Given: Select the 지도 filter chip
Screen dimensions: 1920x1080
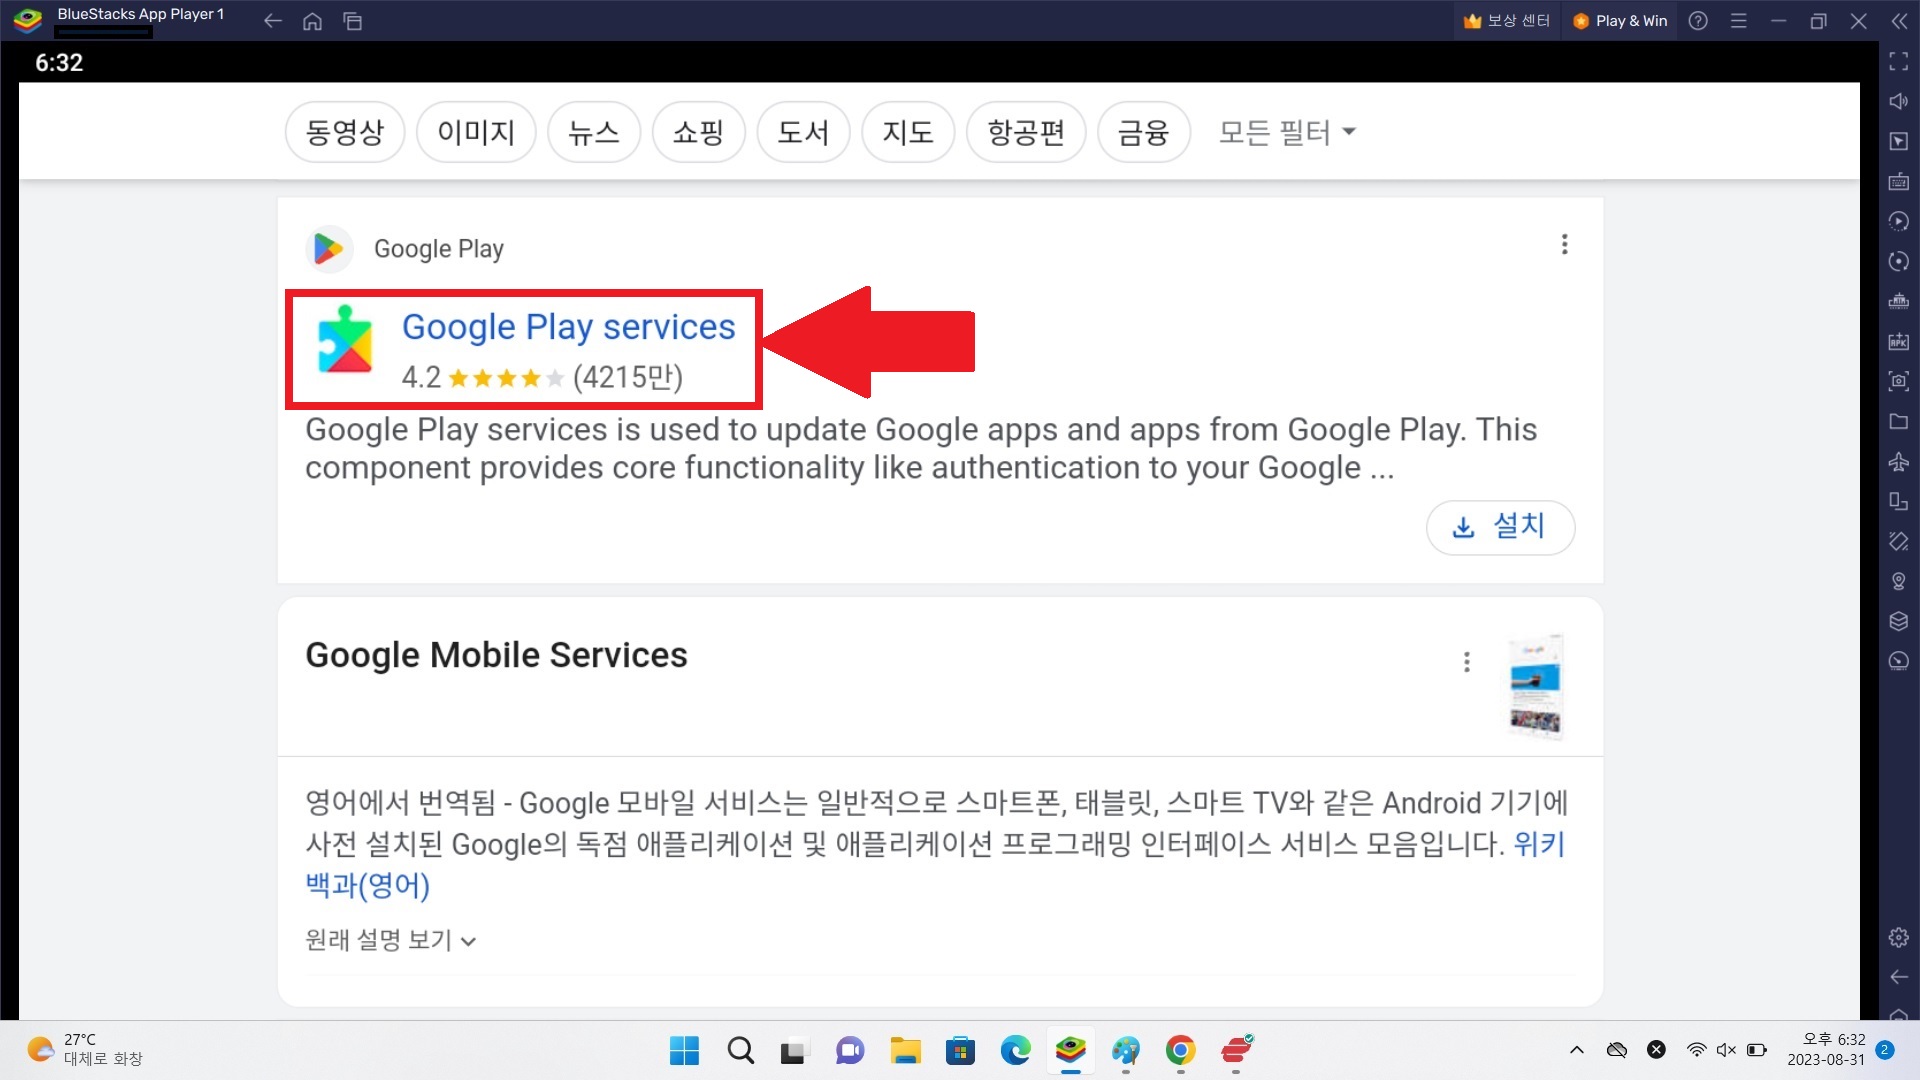Looking at the screenshot, I should tap(908, 132).
